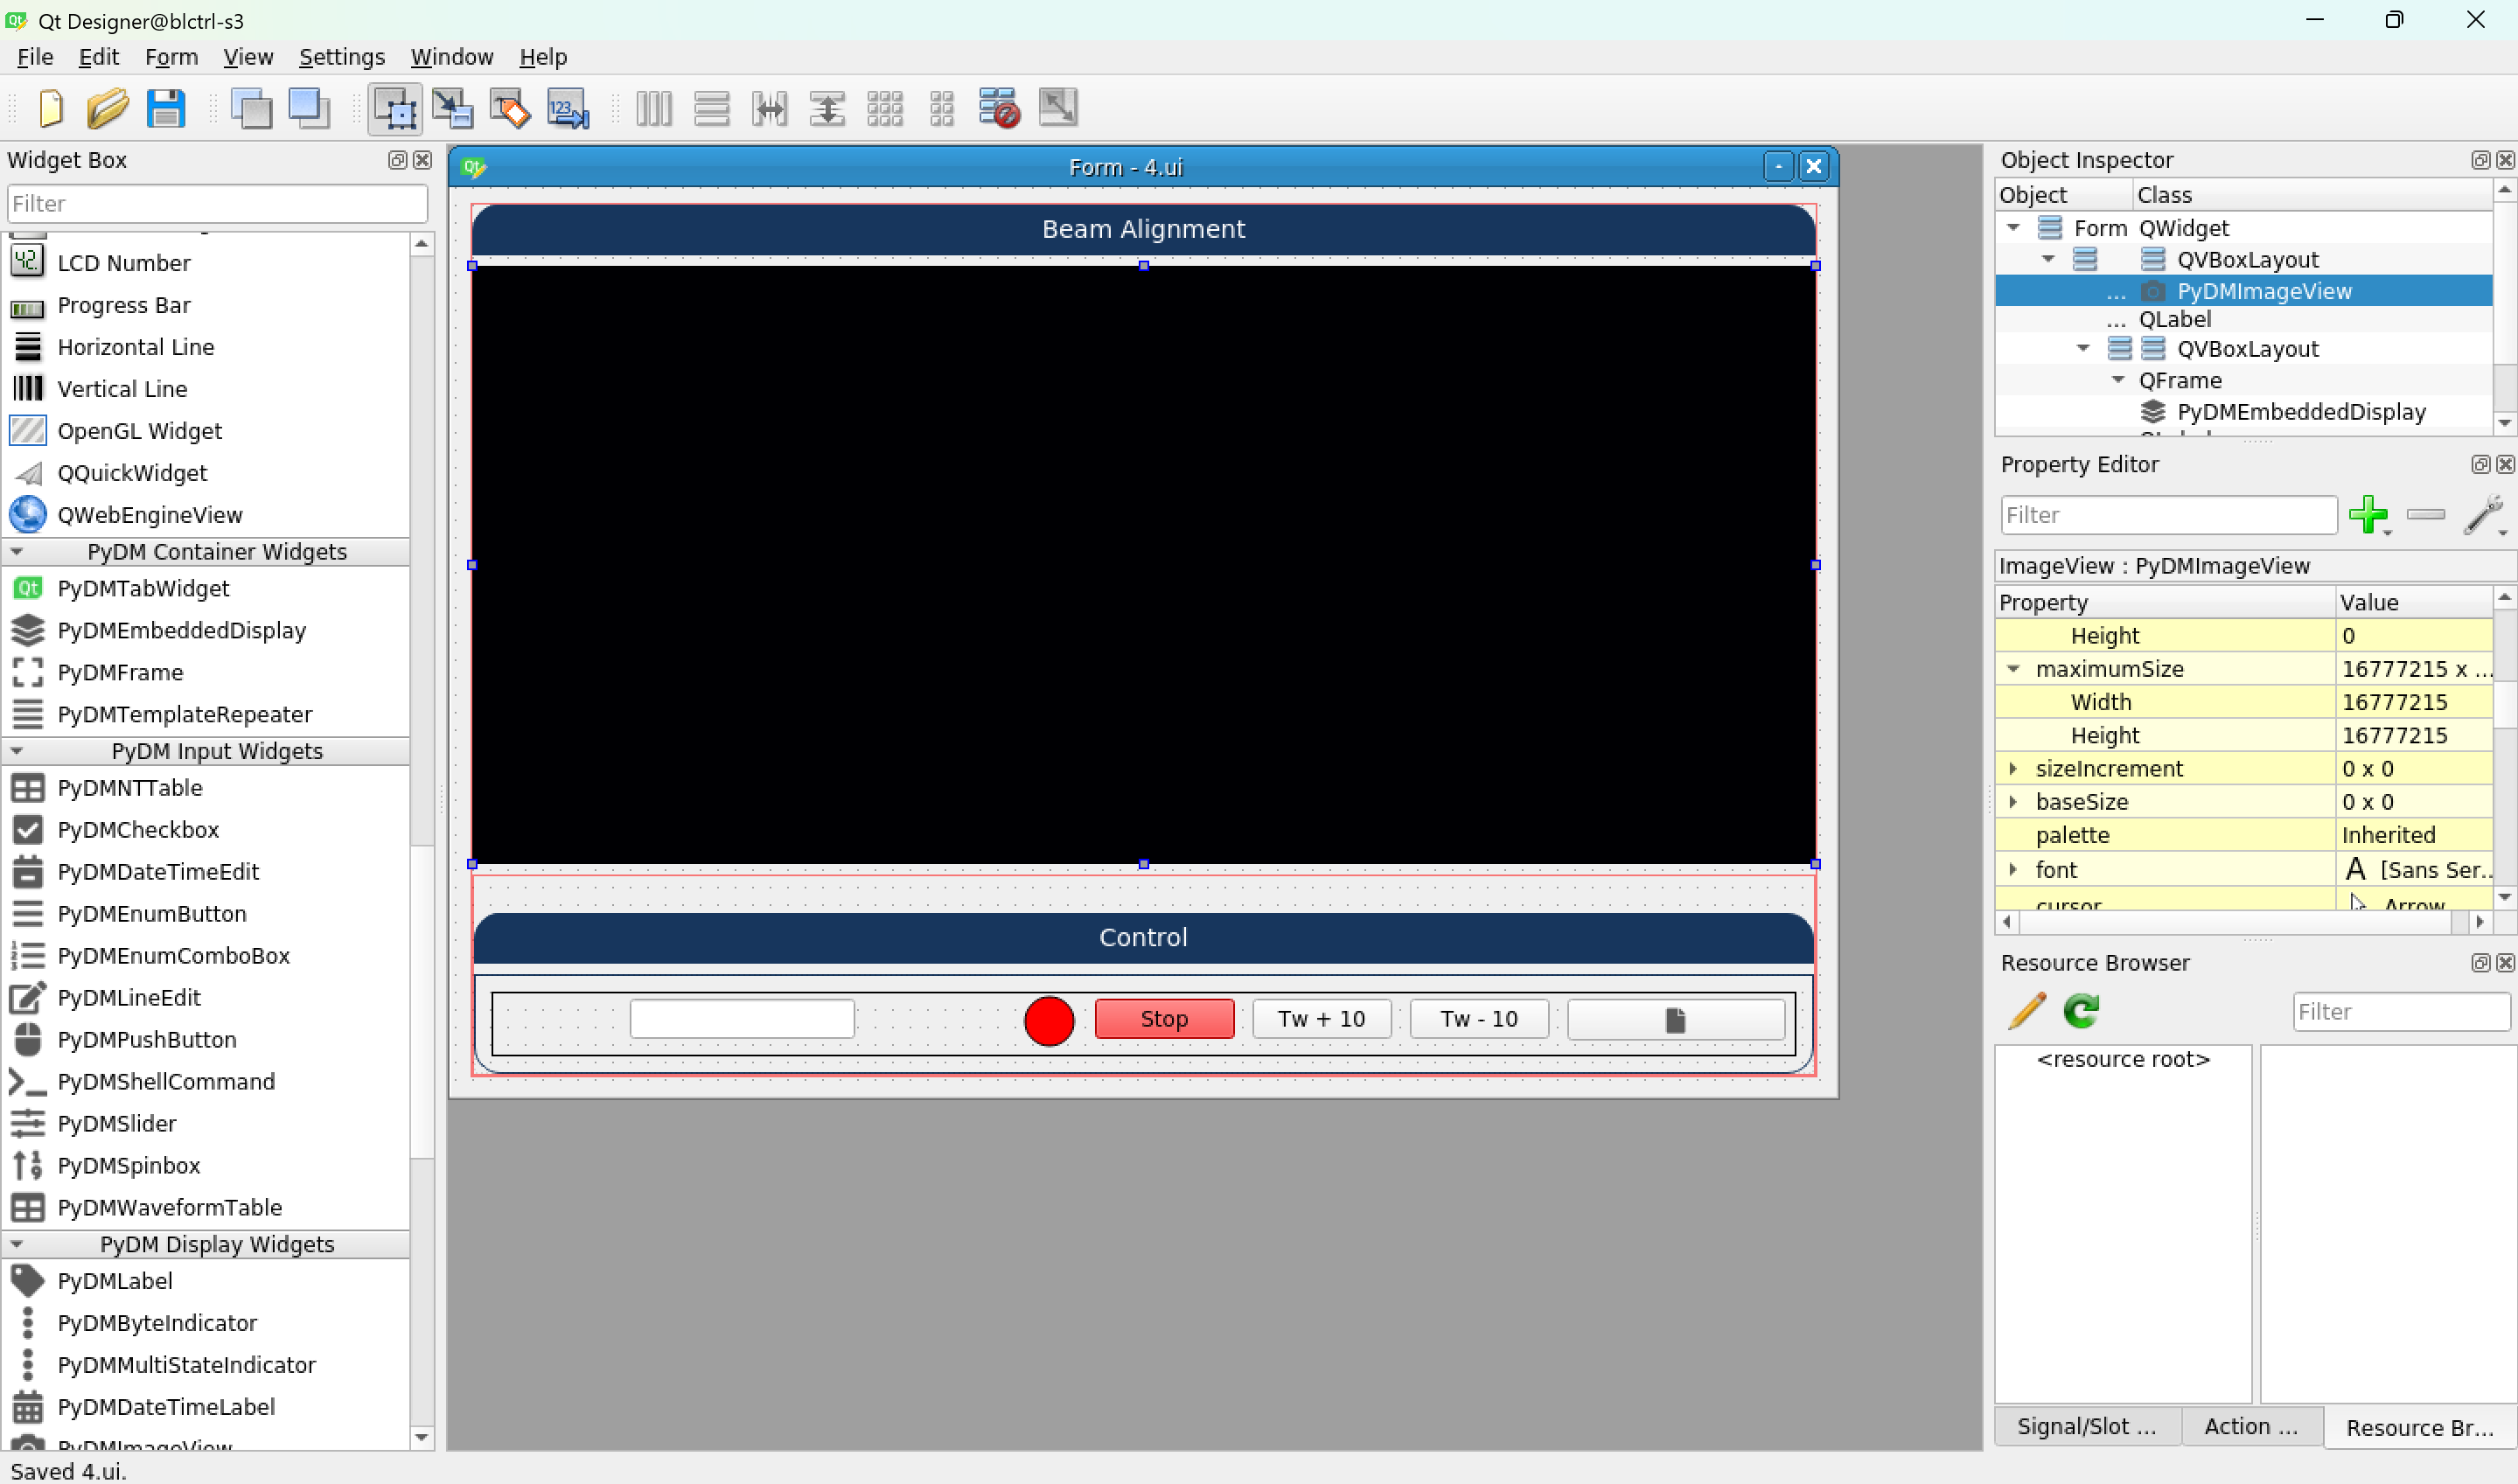Screen dimensions: 2518x1484
Task: Click the Widget Box filter field
Action: point(216,203)
